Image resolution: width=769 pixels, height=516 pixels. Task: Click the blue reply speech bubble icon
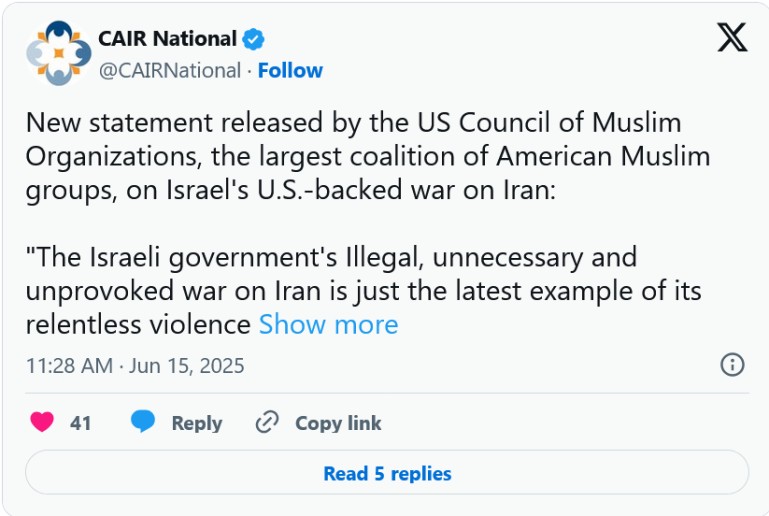(143, 422)
